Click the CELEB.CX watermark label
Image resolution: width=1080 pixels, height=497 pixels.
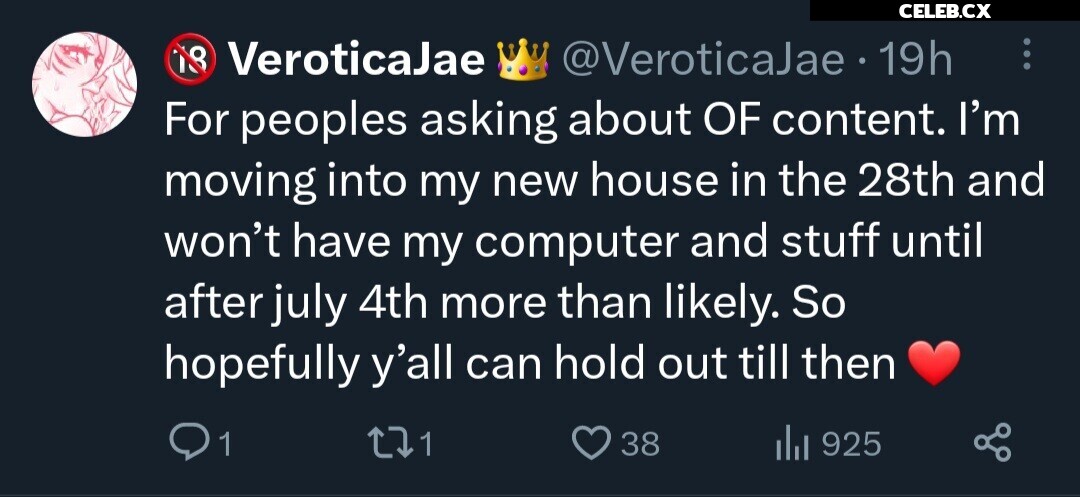coord(944,11)
